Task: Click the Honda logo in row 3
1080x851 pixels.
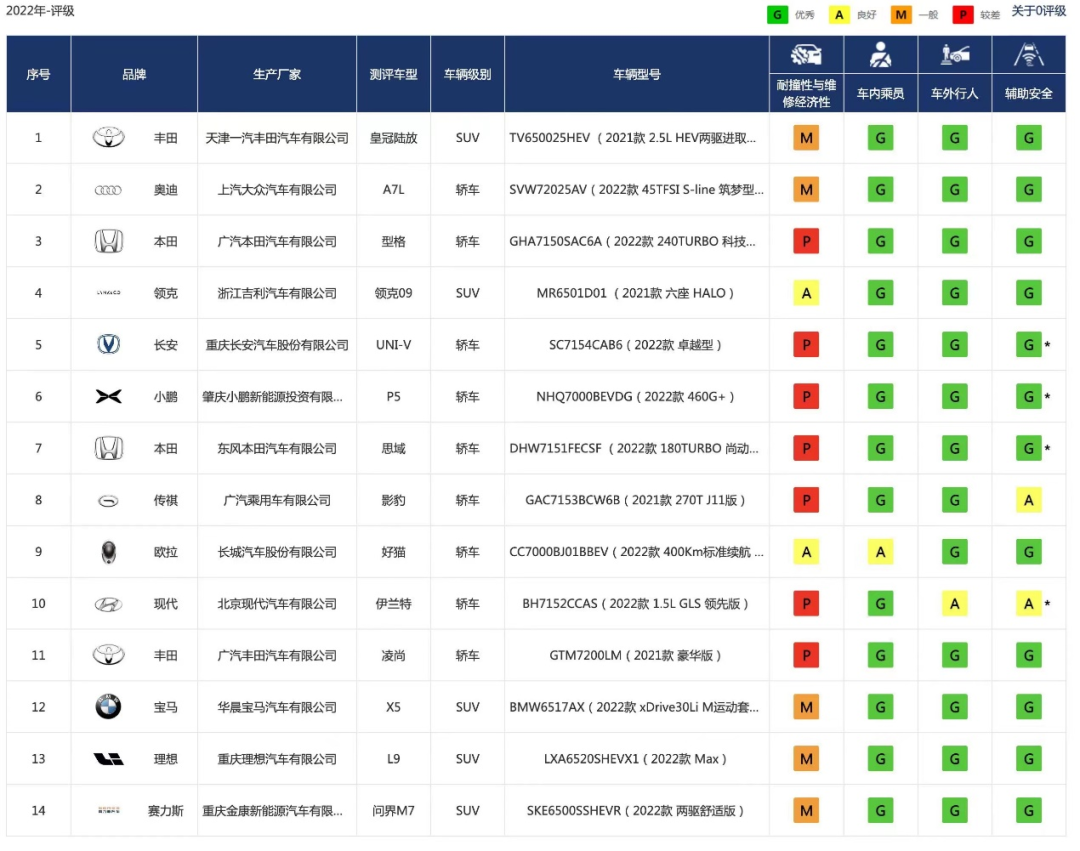Action: click(x=108, y=242)
